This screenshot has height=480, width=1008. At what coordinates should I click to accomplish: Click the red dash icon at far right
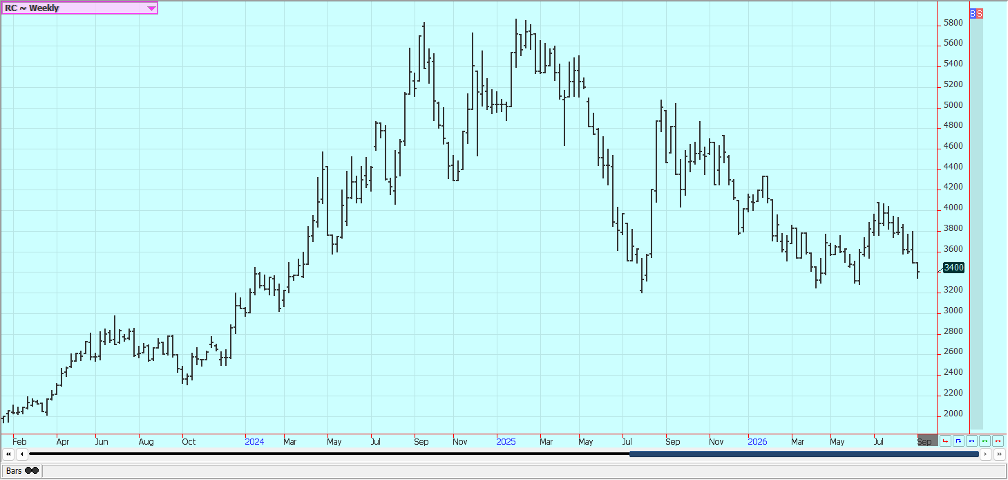pyautogui.click(x=998, y=441)
